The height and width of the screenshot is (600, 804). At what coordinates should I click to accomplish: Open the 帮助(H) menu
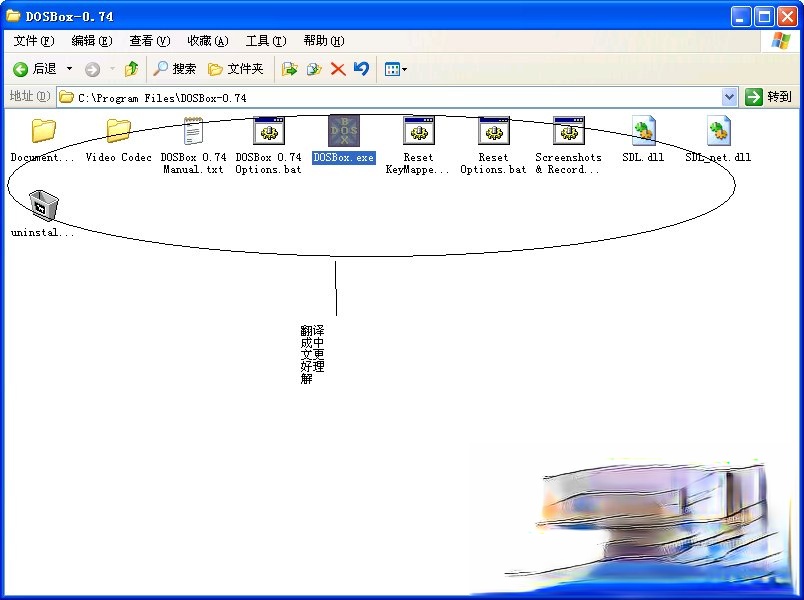324,41
